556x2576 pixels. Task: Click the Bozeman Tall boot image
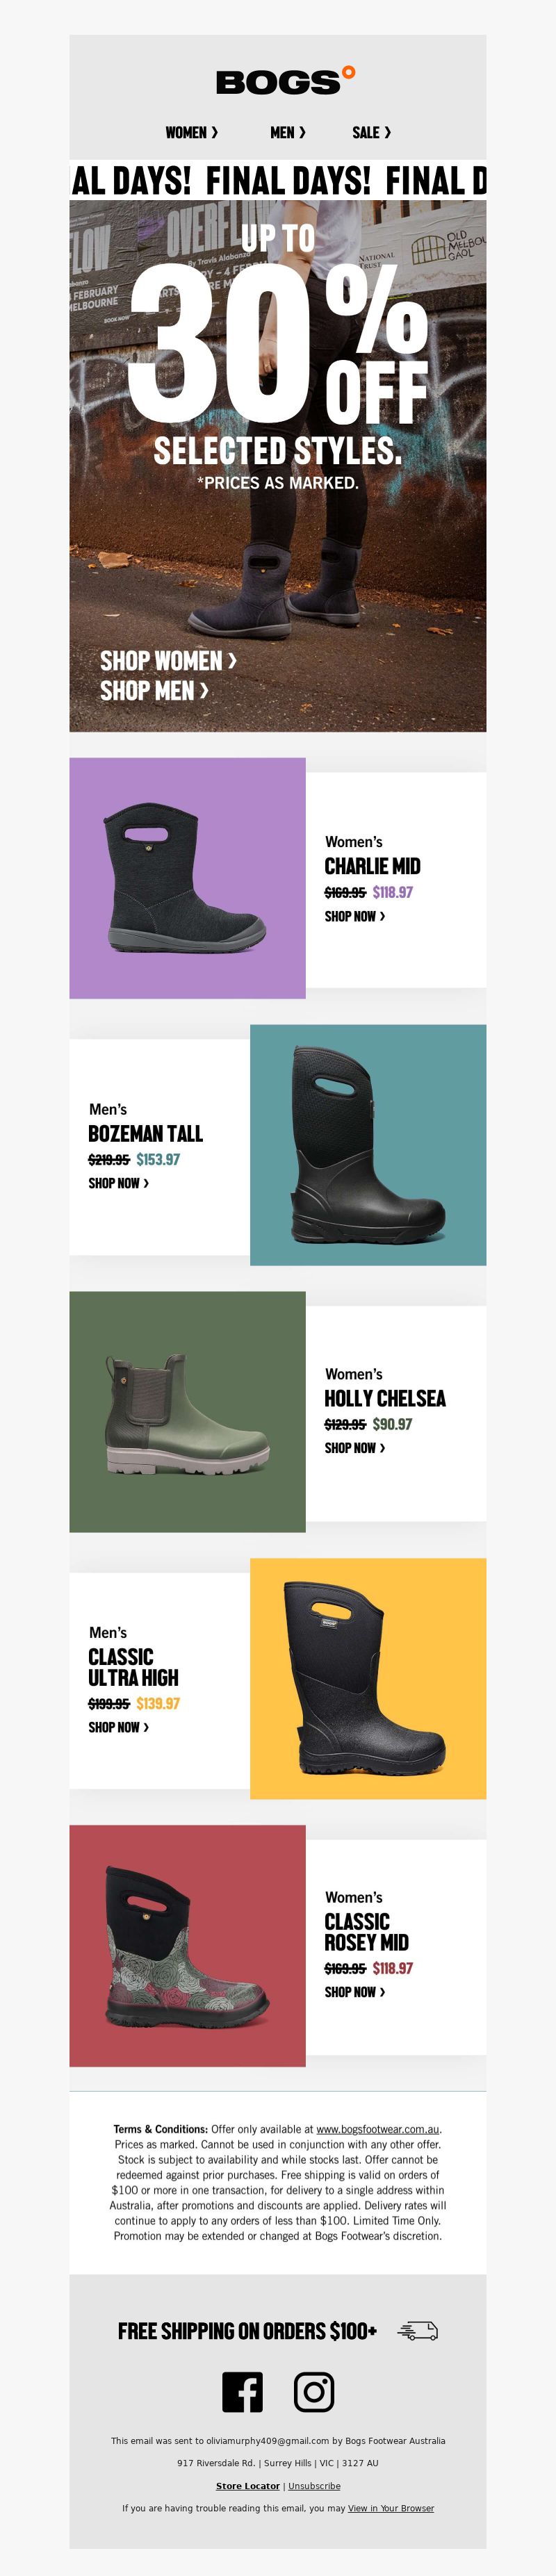[368, 1145]
